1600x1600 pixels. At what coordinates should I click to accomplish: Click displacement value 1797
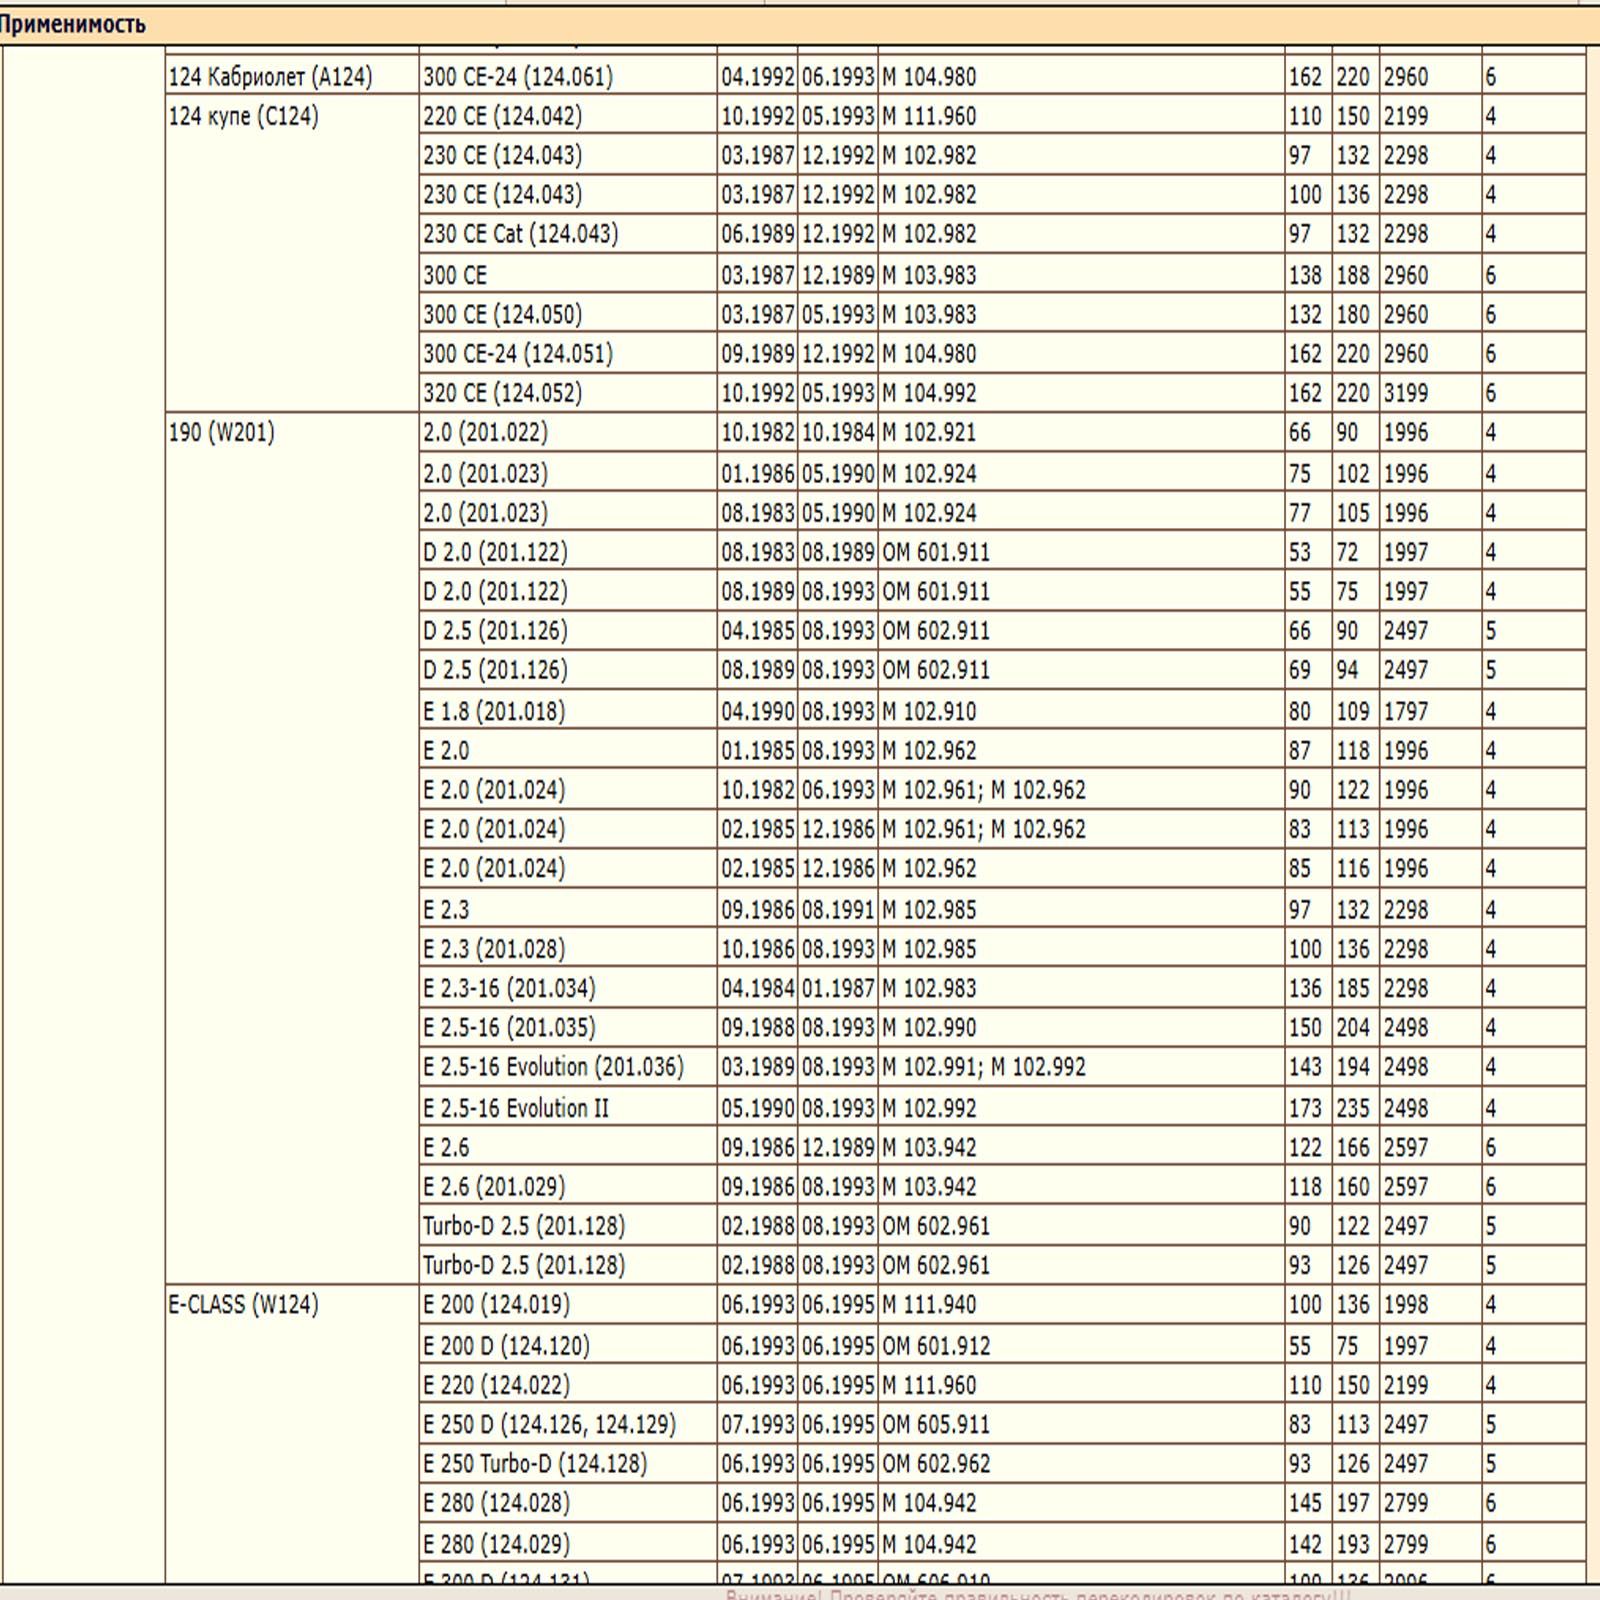[x=1406, y=711]
